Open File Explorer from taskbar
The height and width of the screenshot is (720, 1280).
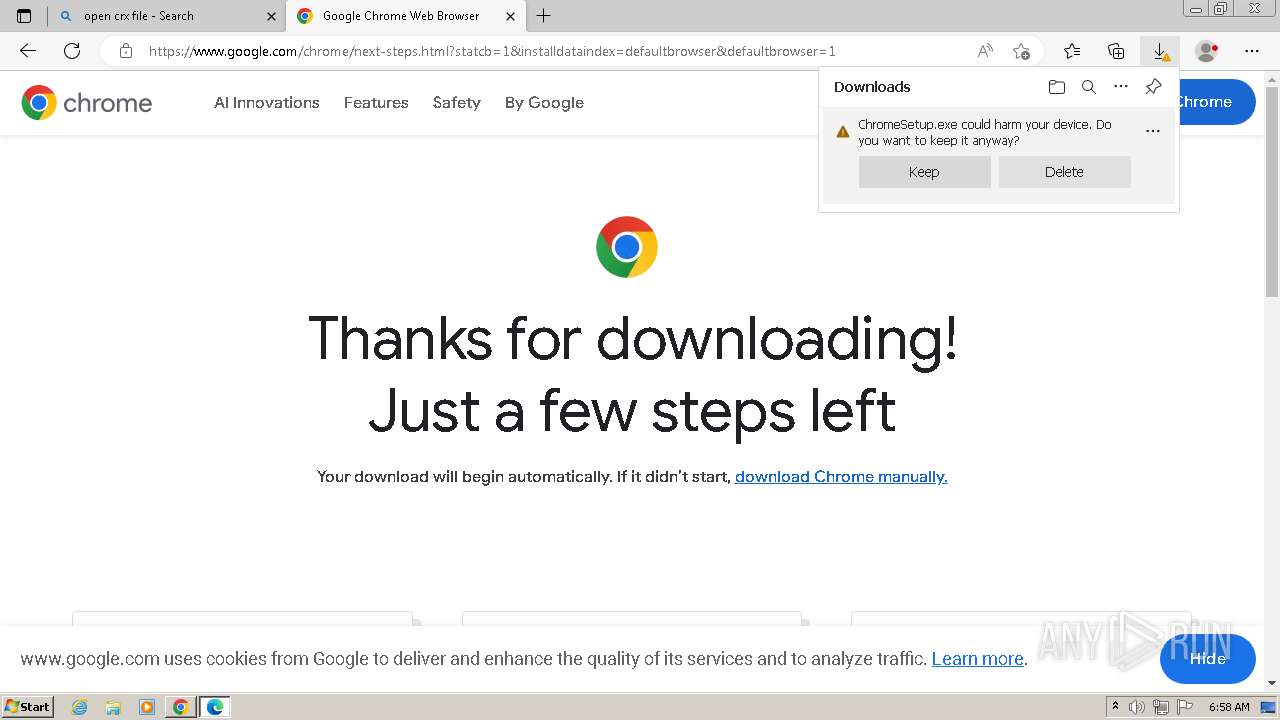(x=113, y=707)
